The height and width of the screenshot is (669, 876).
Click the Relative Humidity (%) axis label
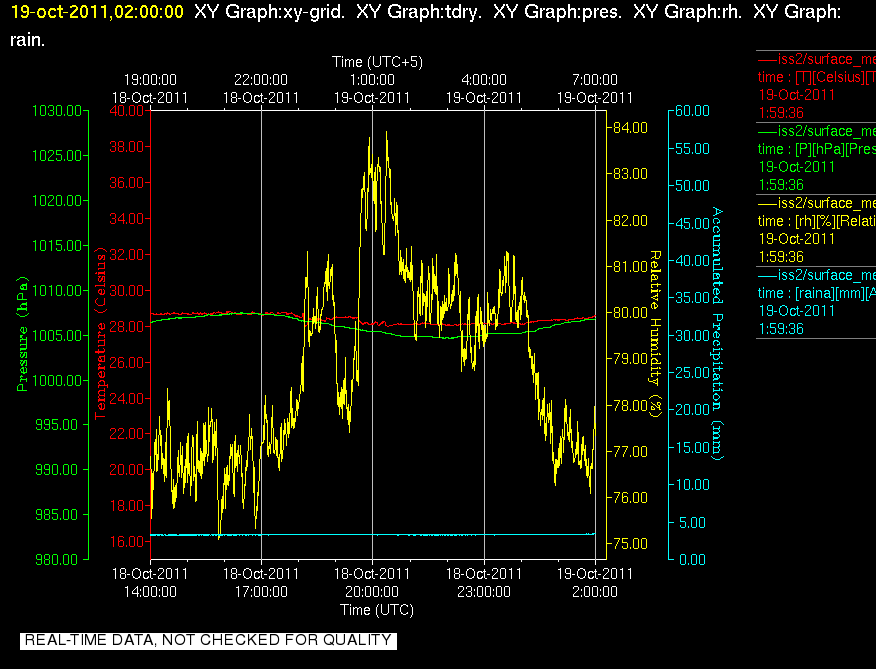(655, 334)
